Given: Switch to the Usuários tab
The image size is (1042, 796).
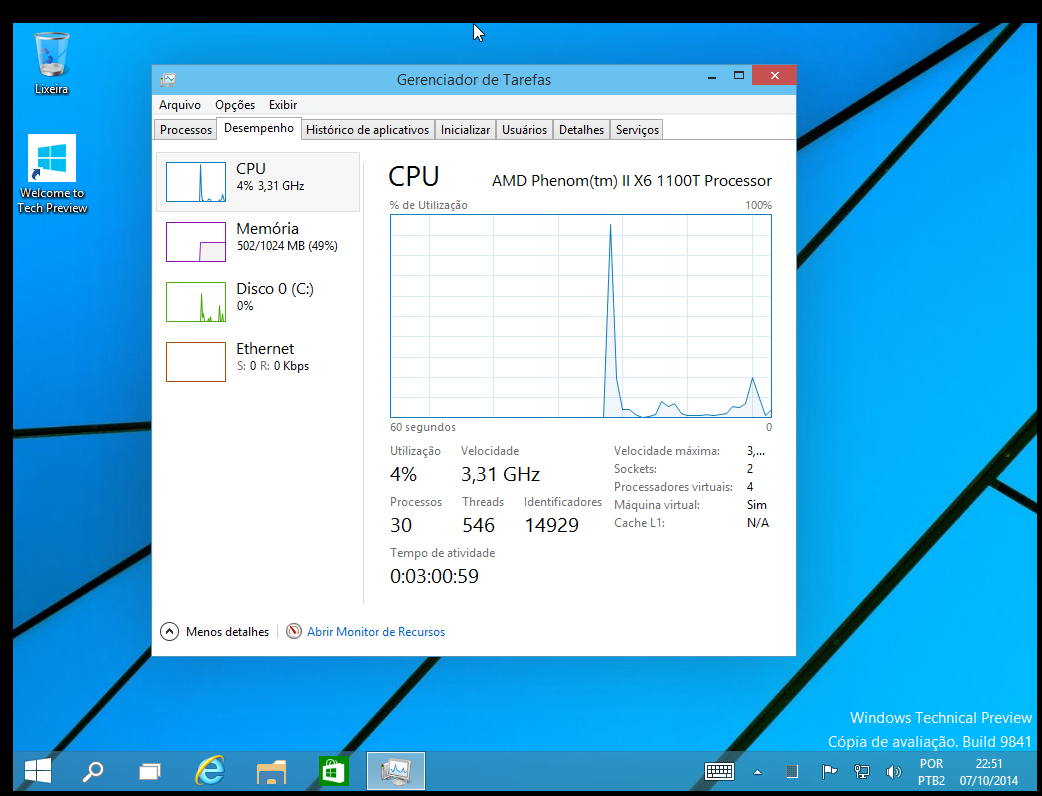Looking at the screenshot, I should 524,130.
